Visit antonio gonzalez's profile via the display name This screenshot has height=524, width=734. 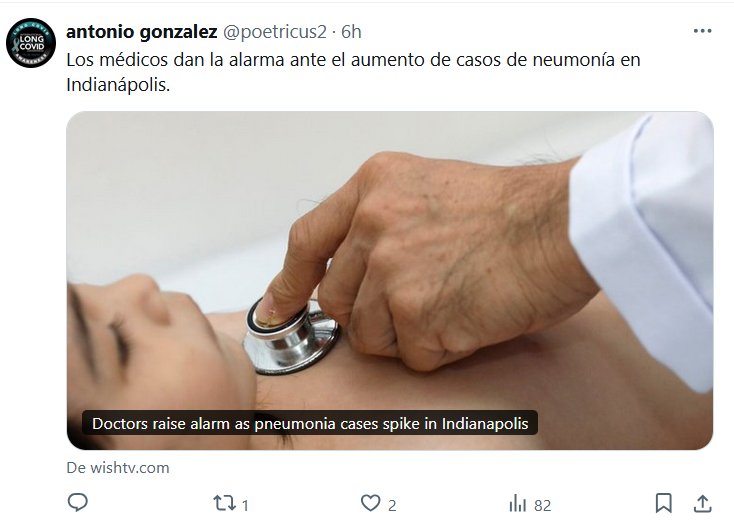point(142,32)
